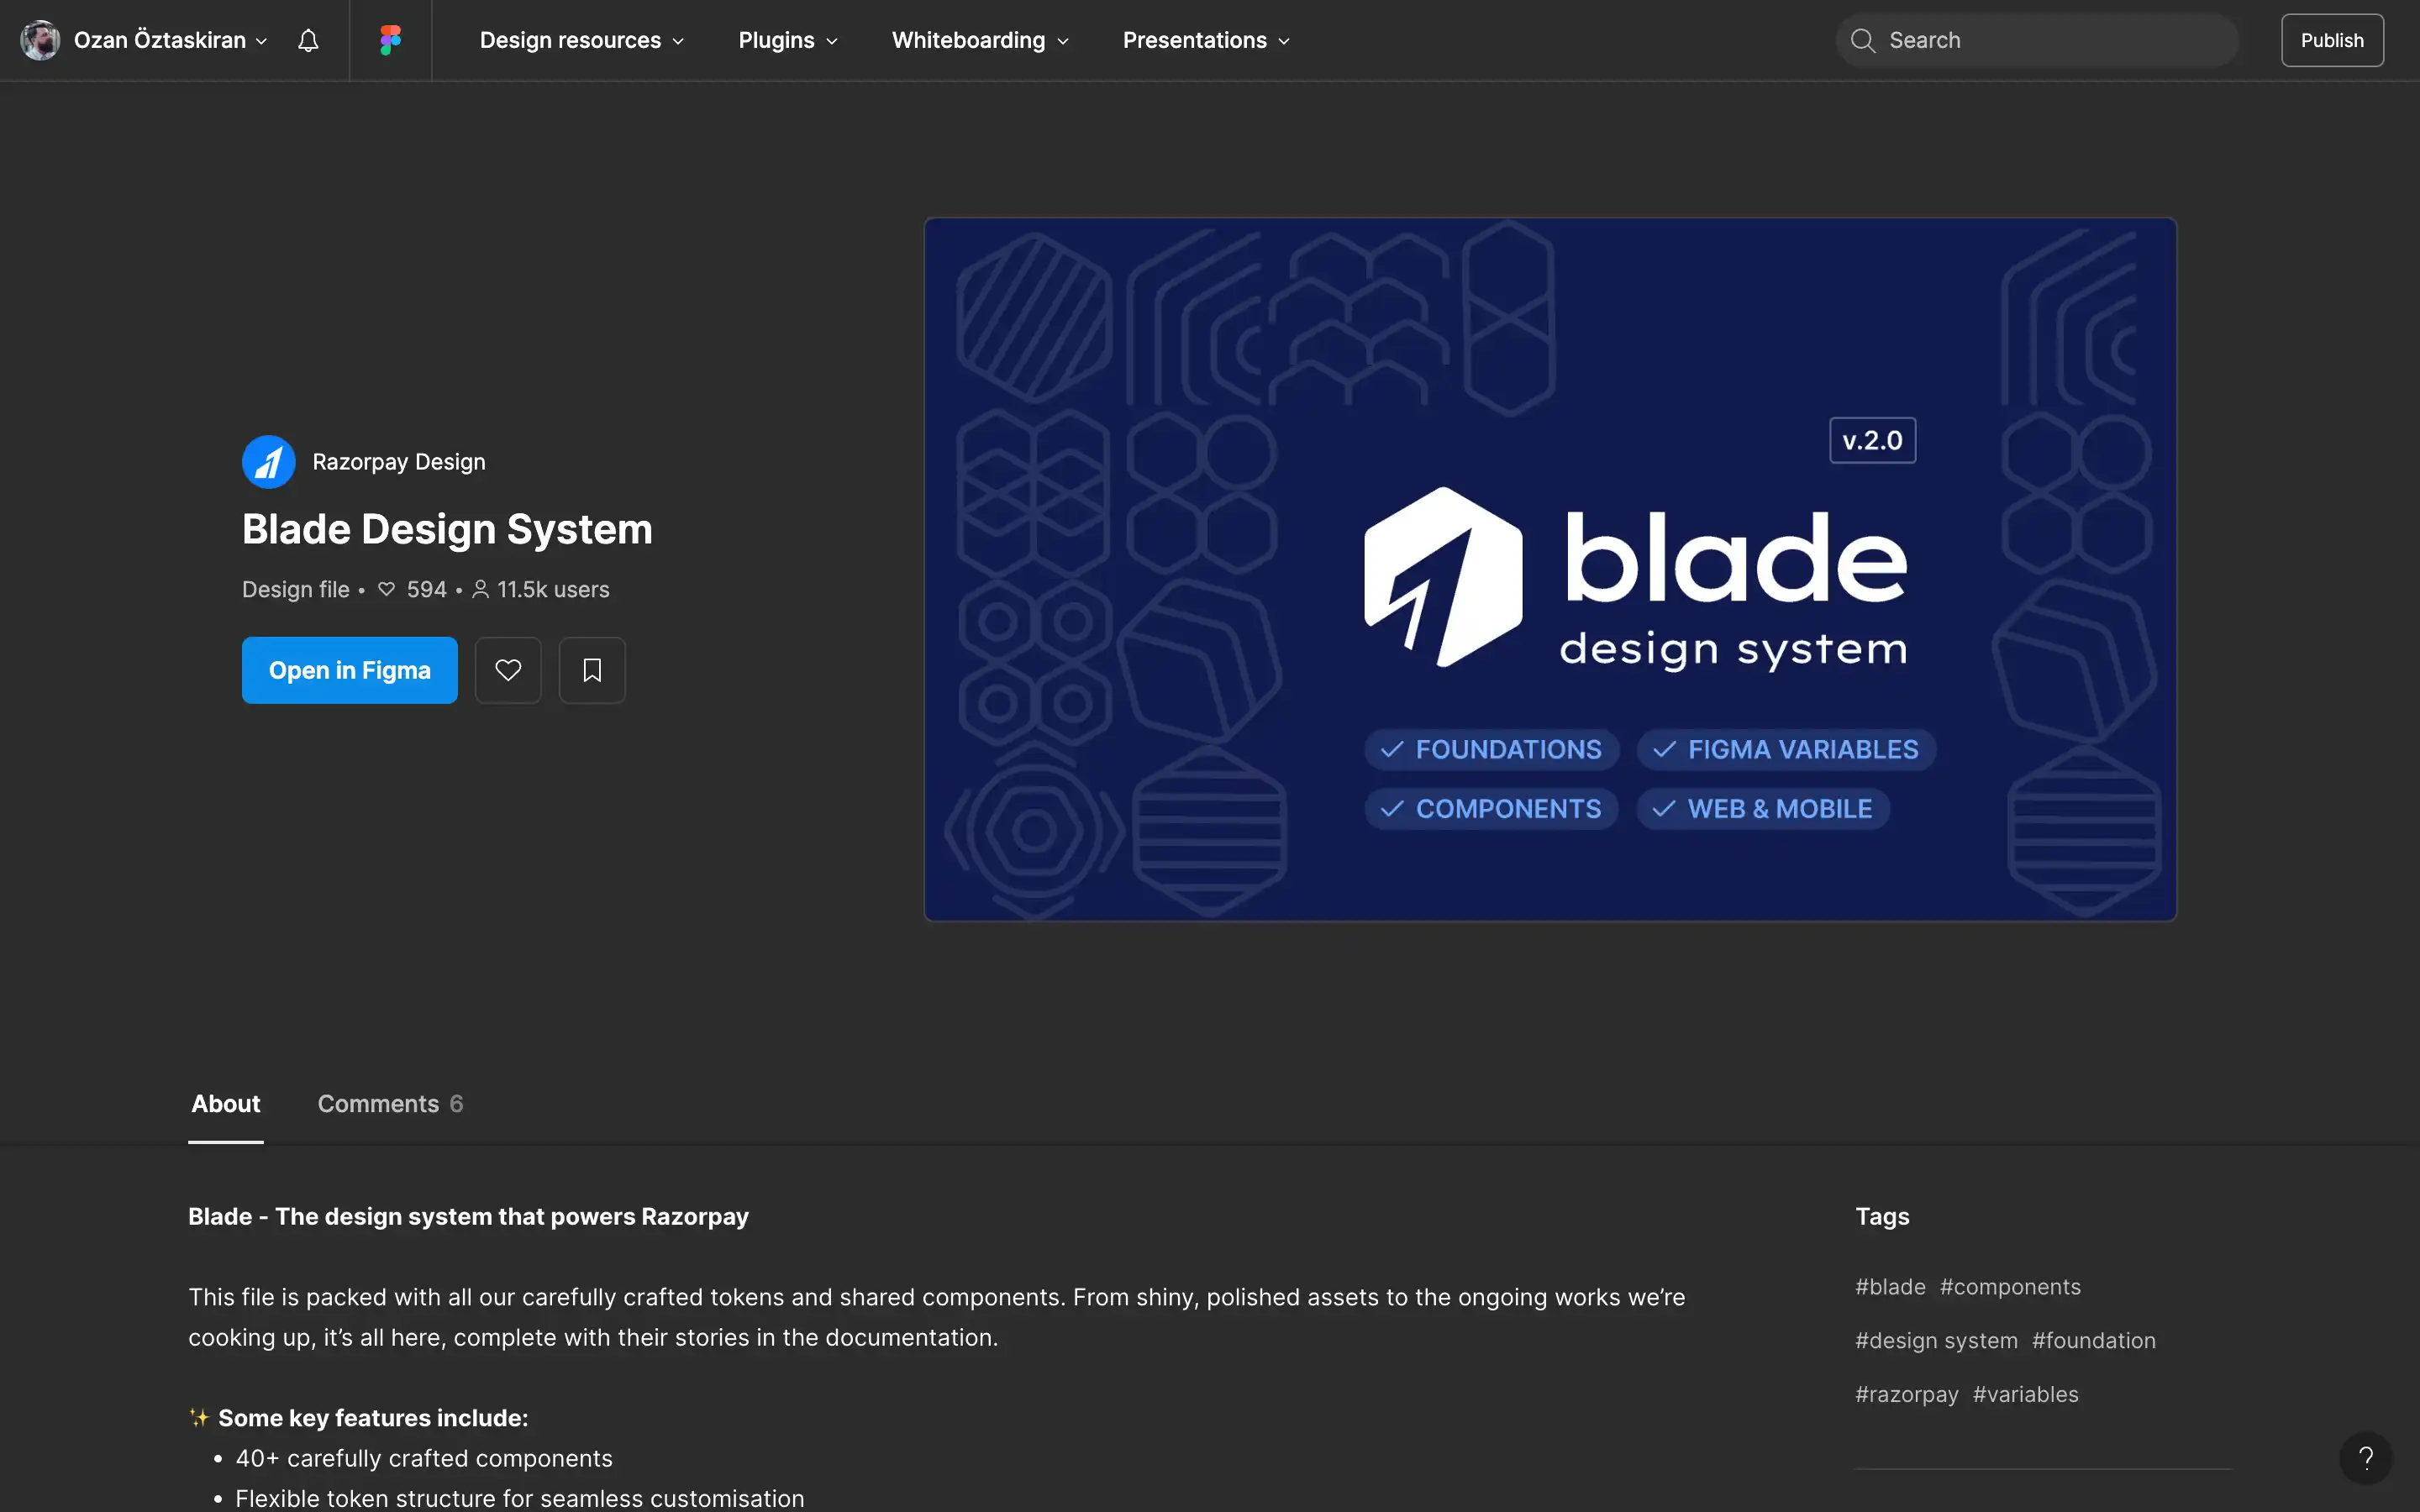Click the 'Some key features include:' heading
Image resolution: width=2420 pixels, height=1512 pixels.
tap(373, 1418)
